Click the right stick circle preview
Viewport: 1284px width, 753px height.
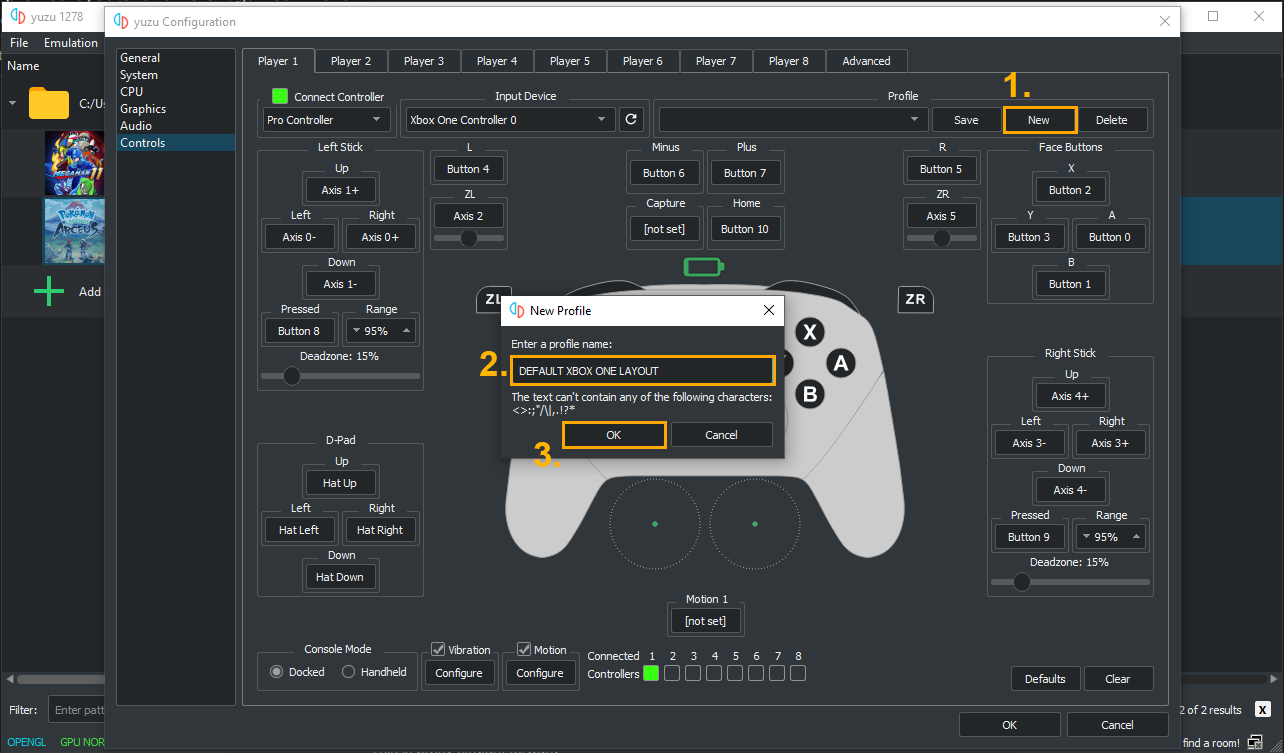click(755, 523)
